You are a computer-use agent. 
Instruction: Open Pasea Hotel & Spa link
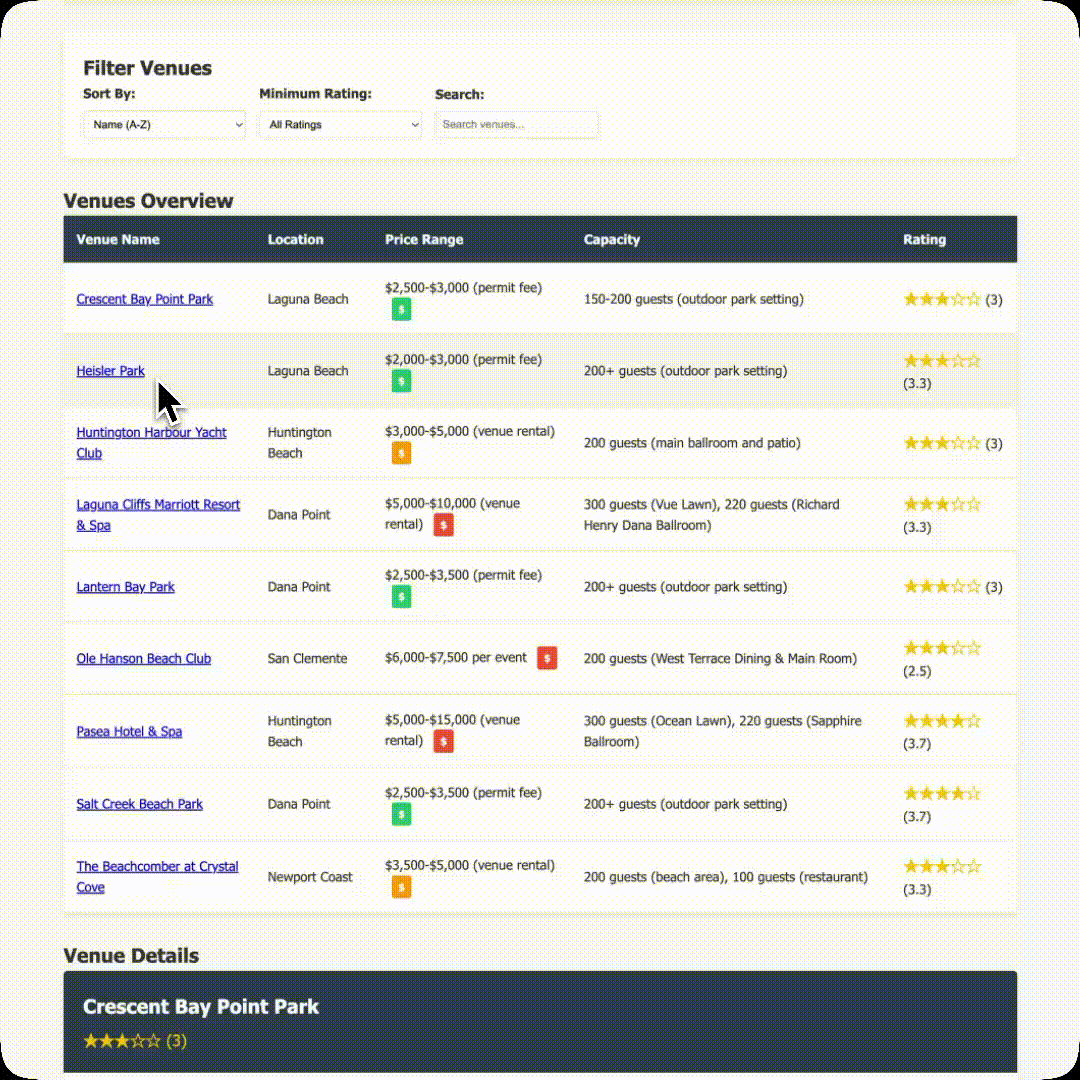(129, 731)
